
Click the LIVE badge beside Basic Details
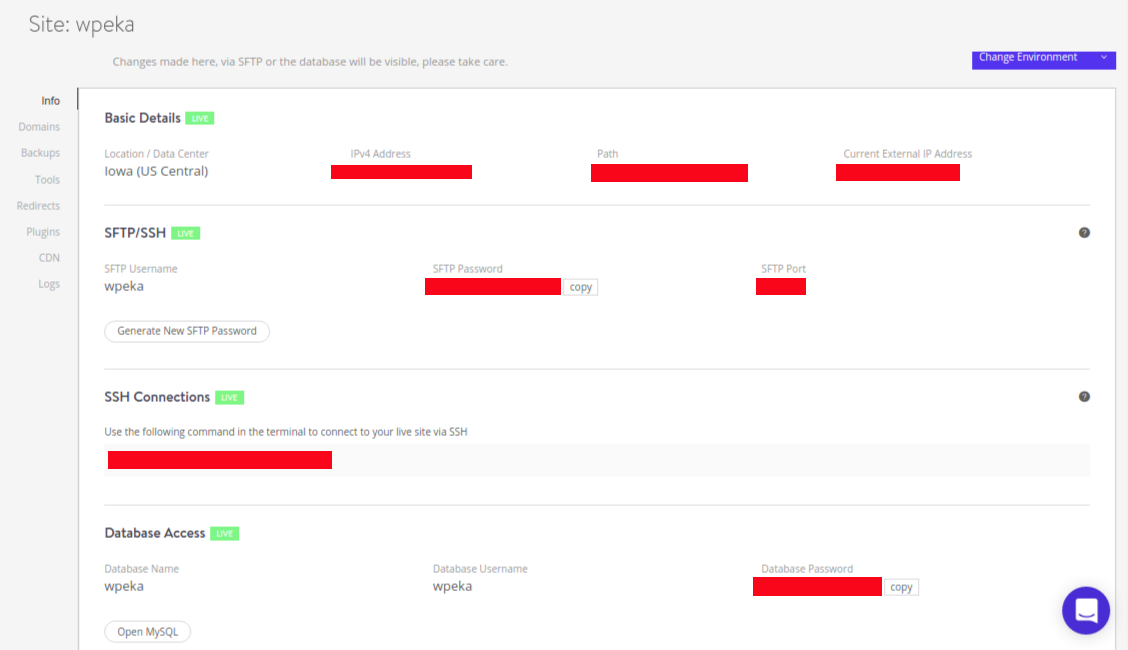pos(199,117)
